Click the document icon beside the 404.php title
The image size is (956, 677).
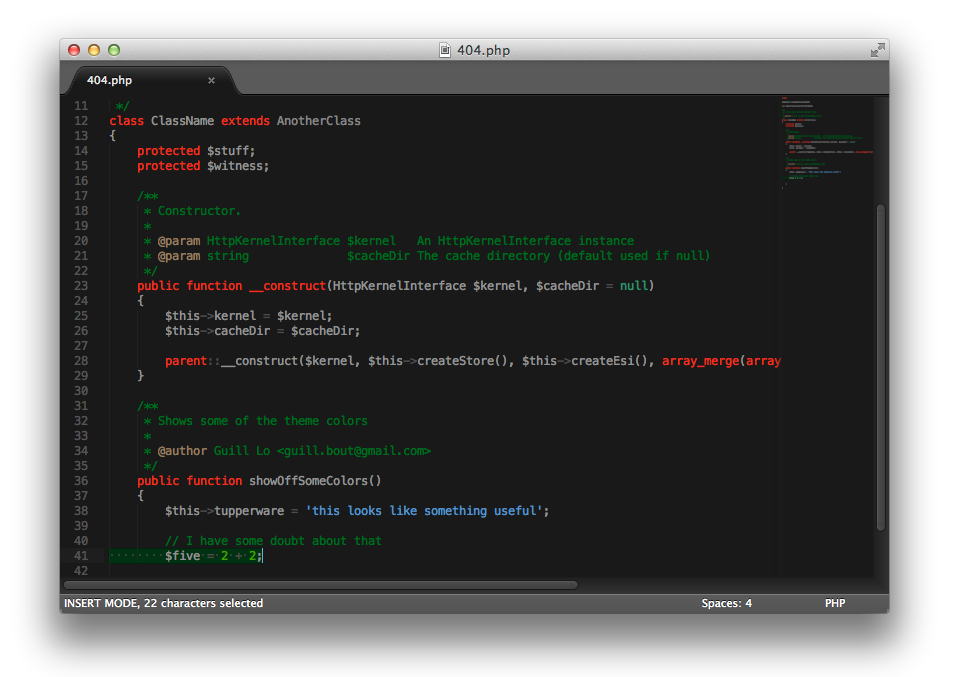(445, 50)
